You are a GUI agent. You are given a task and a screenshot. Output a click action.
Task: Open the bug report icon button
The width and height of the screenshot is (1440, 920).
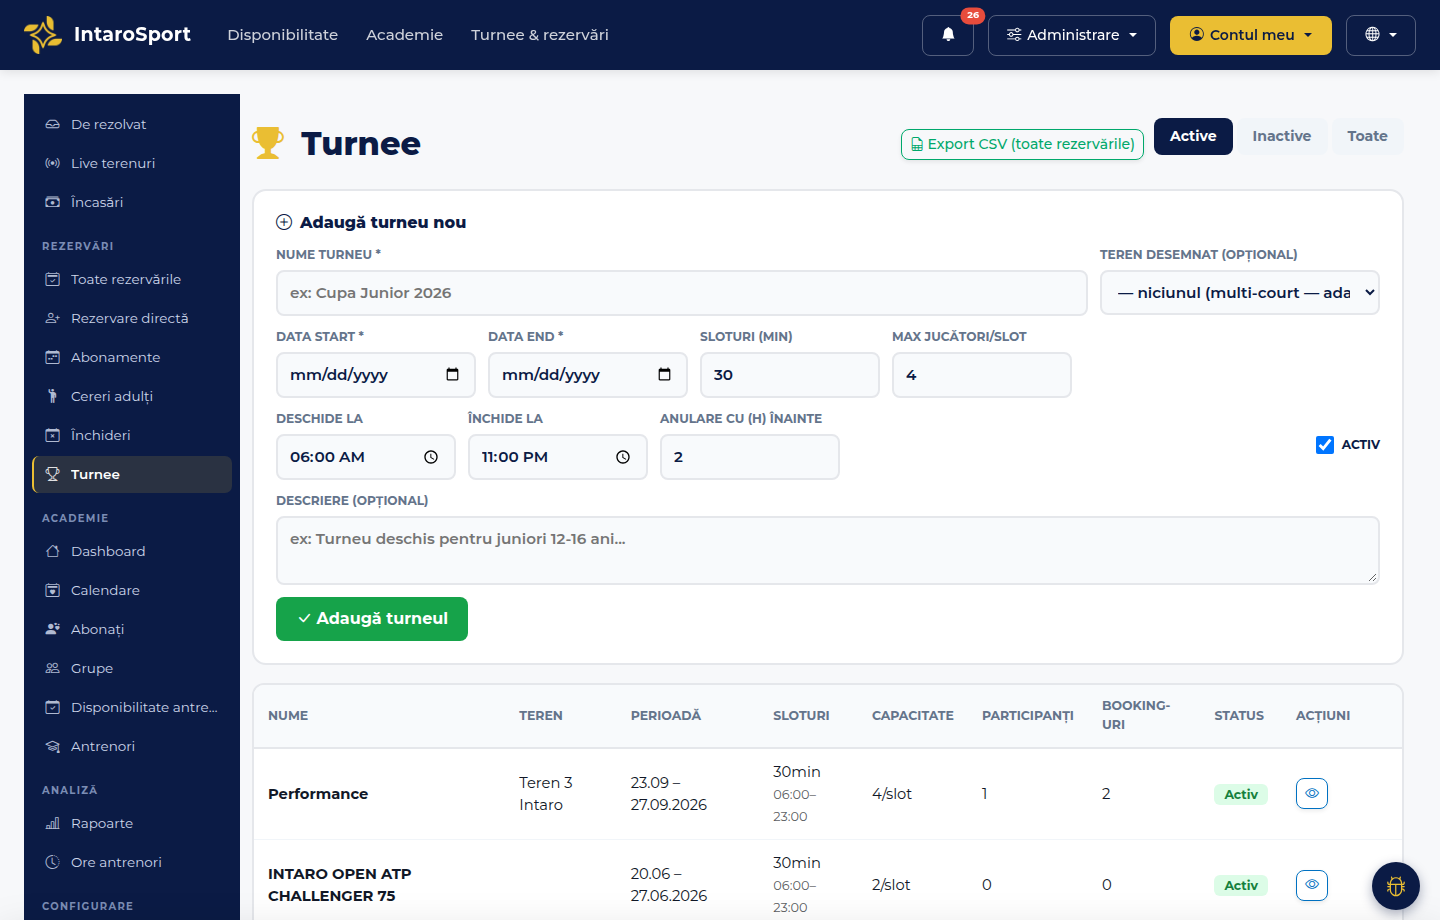(x=1396, y=886)
